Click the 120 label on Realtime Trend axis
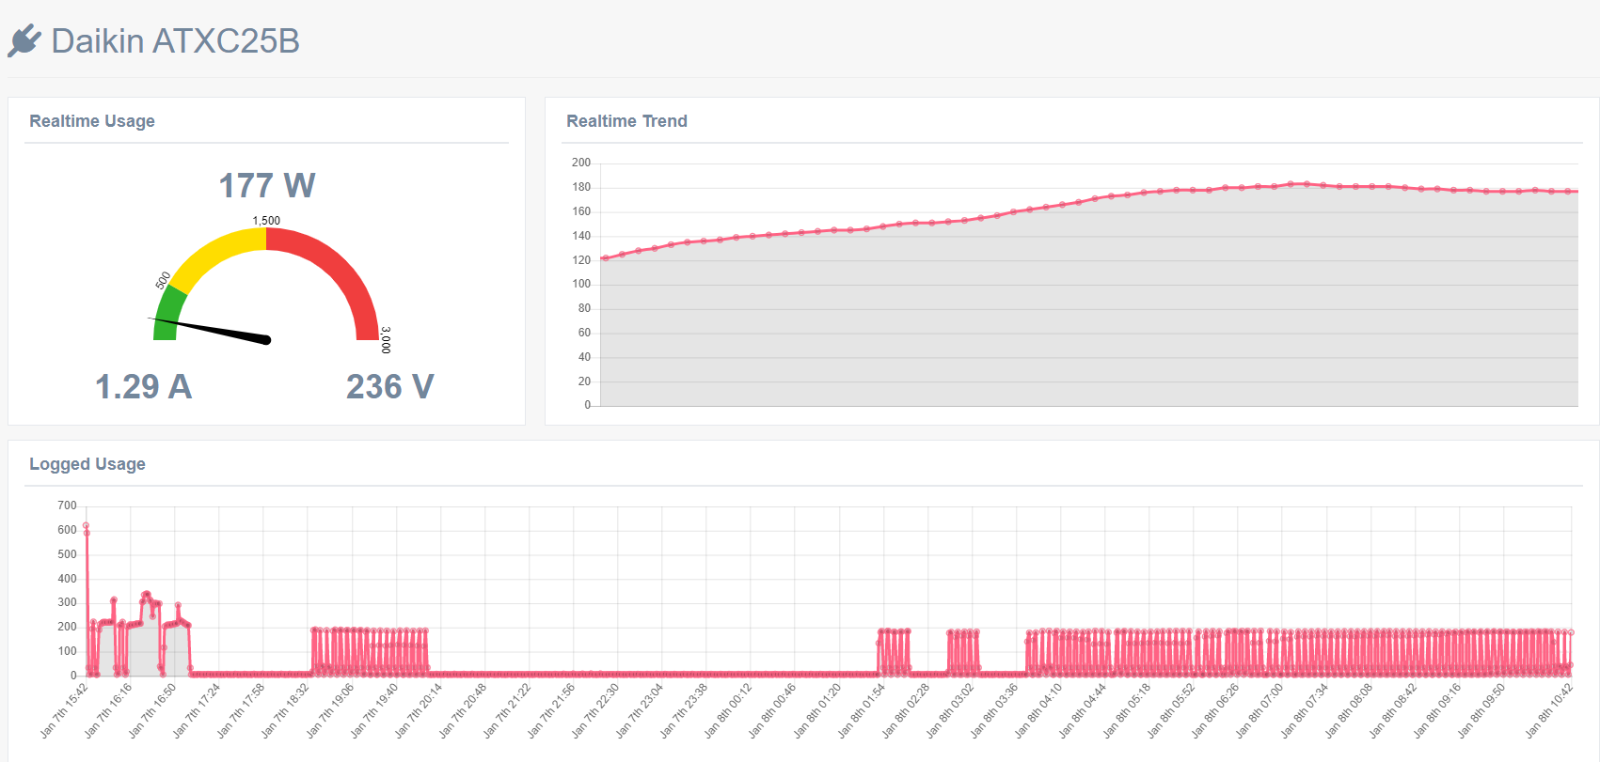 point(581,260)
